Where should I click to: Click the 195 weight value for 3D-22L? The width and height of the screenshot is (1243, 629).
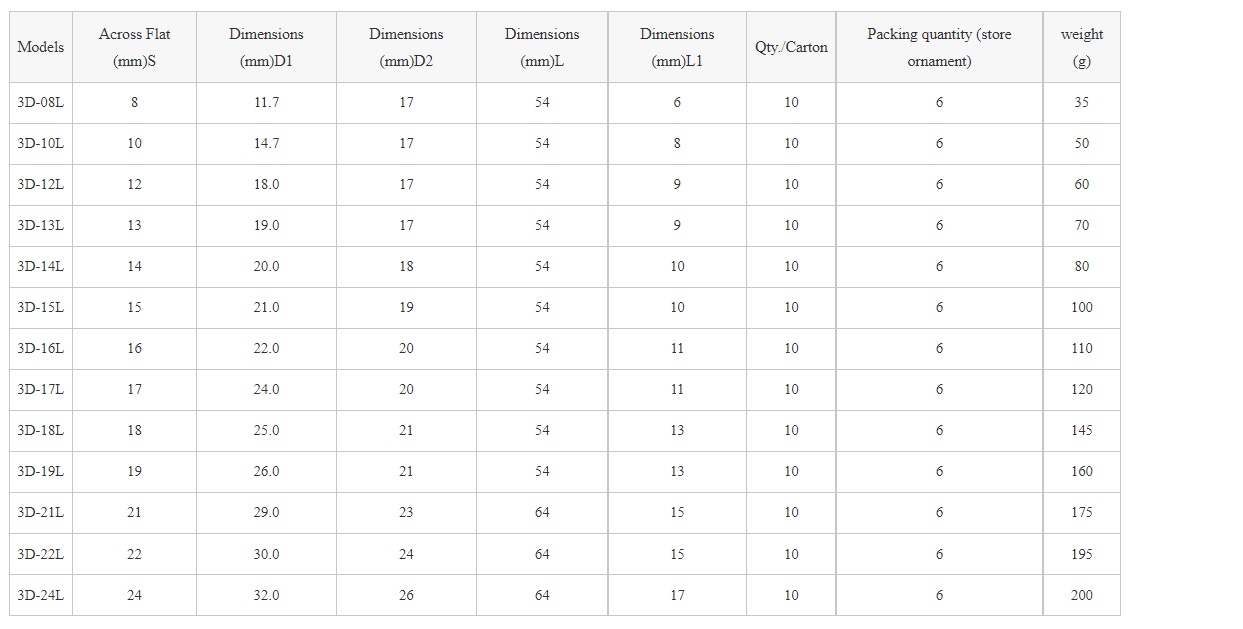(1081, 554)
